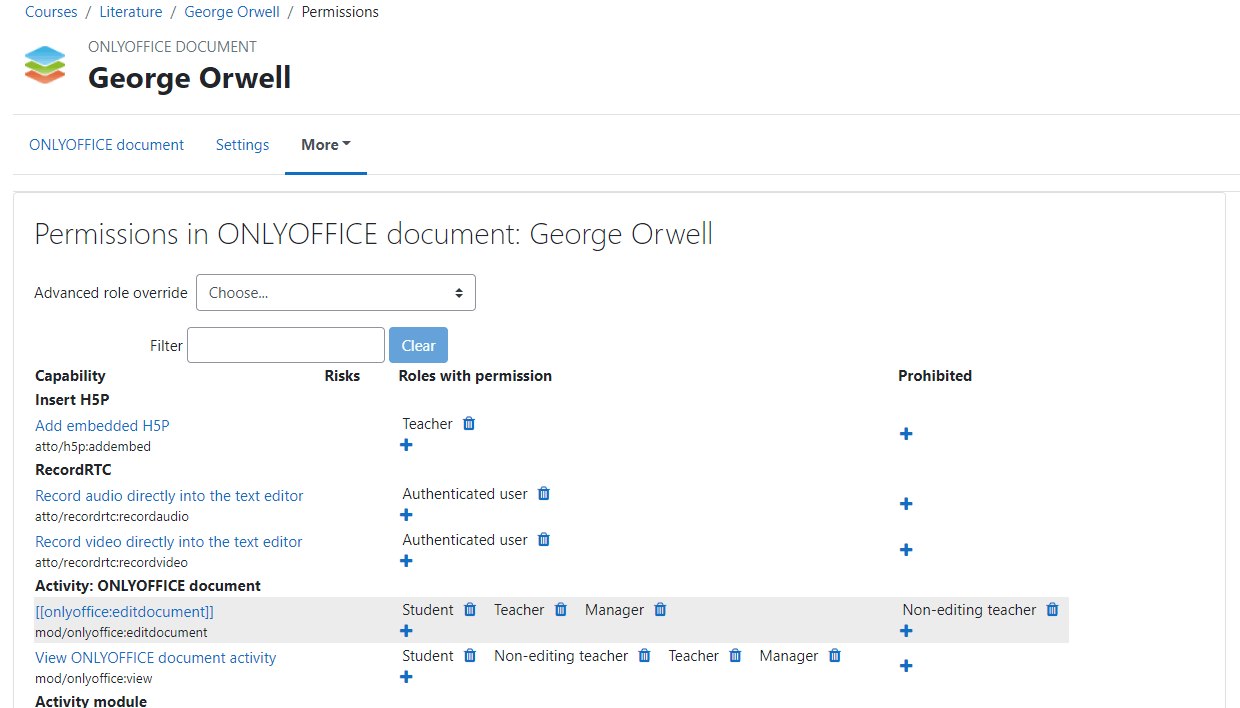Go to Courses breadcrumb
The image size is (1240, 708).
coord(51,12)
